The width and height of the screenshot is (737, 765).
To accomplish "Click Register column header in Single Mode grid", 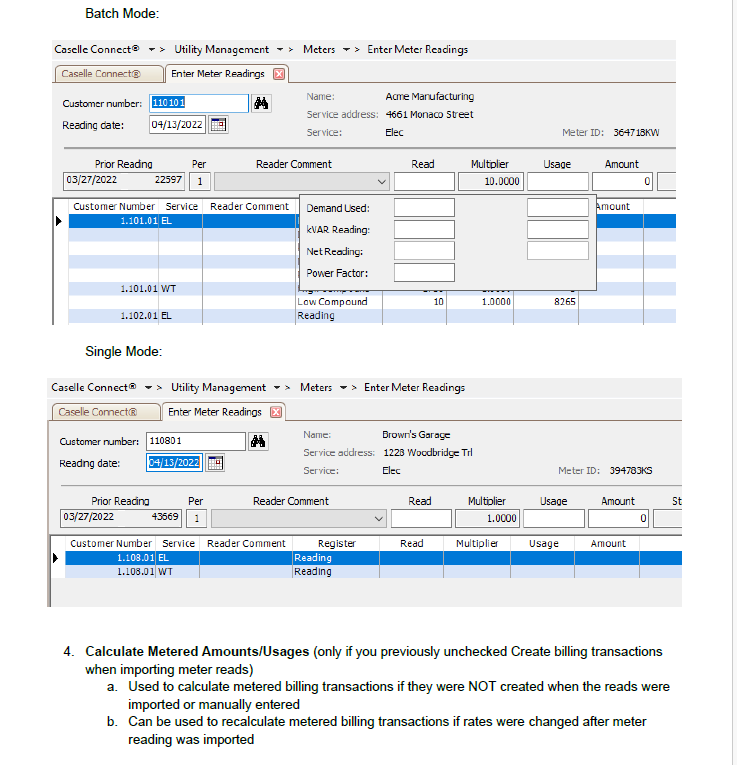I will coord(336,544).
